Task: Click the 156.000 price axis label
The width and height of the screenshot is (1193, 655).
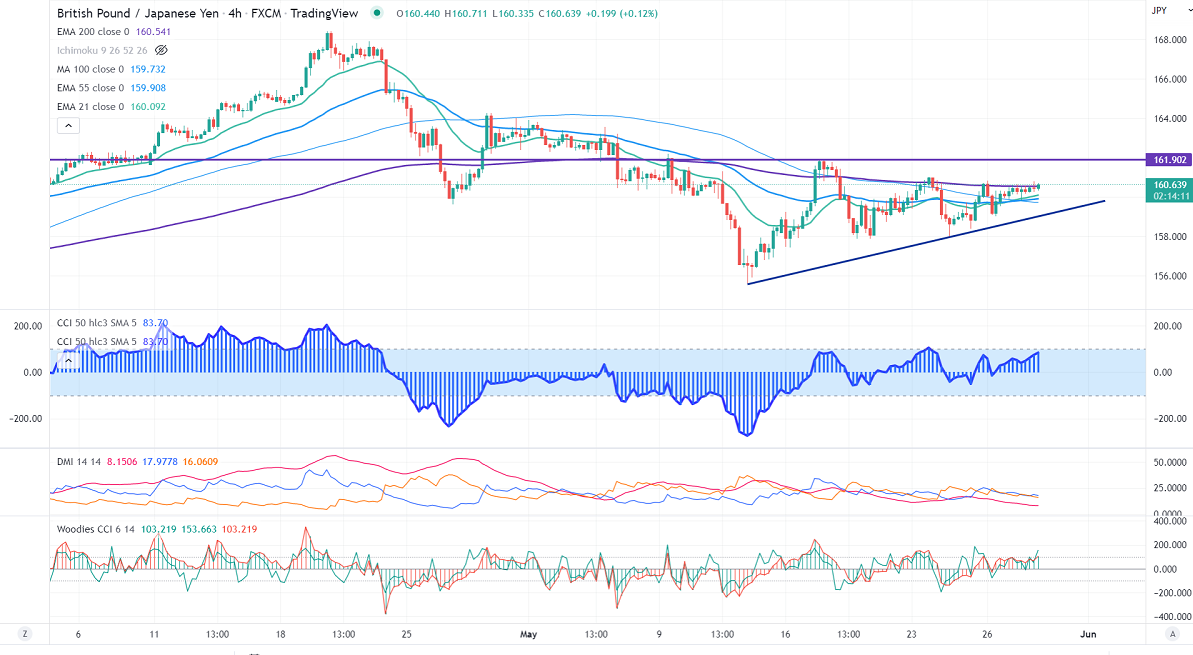Action: click(1170, 276)
